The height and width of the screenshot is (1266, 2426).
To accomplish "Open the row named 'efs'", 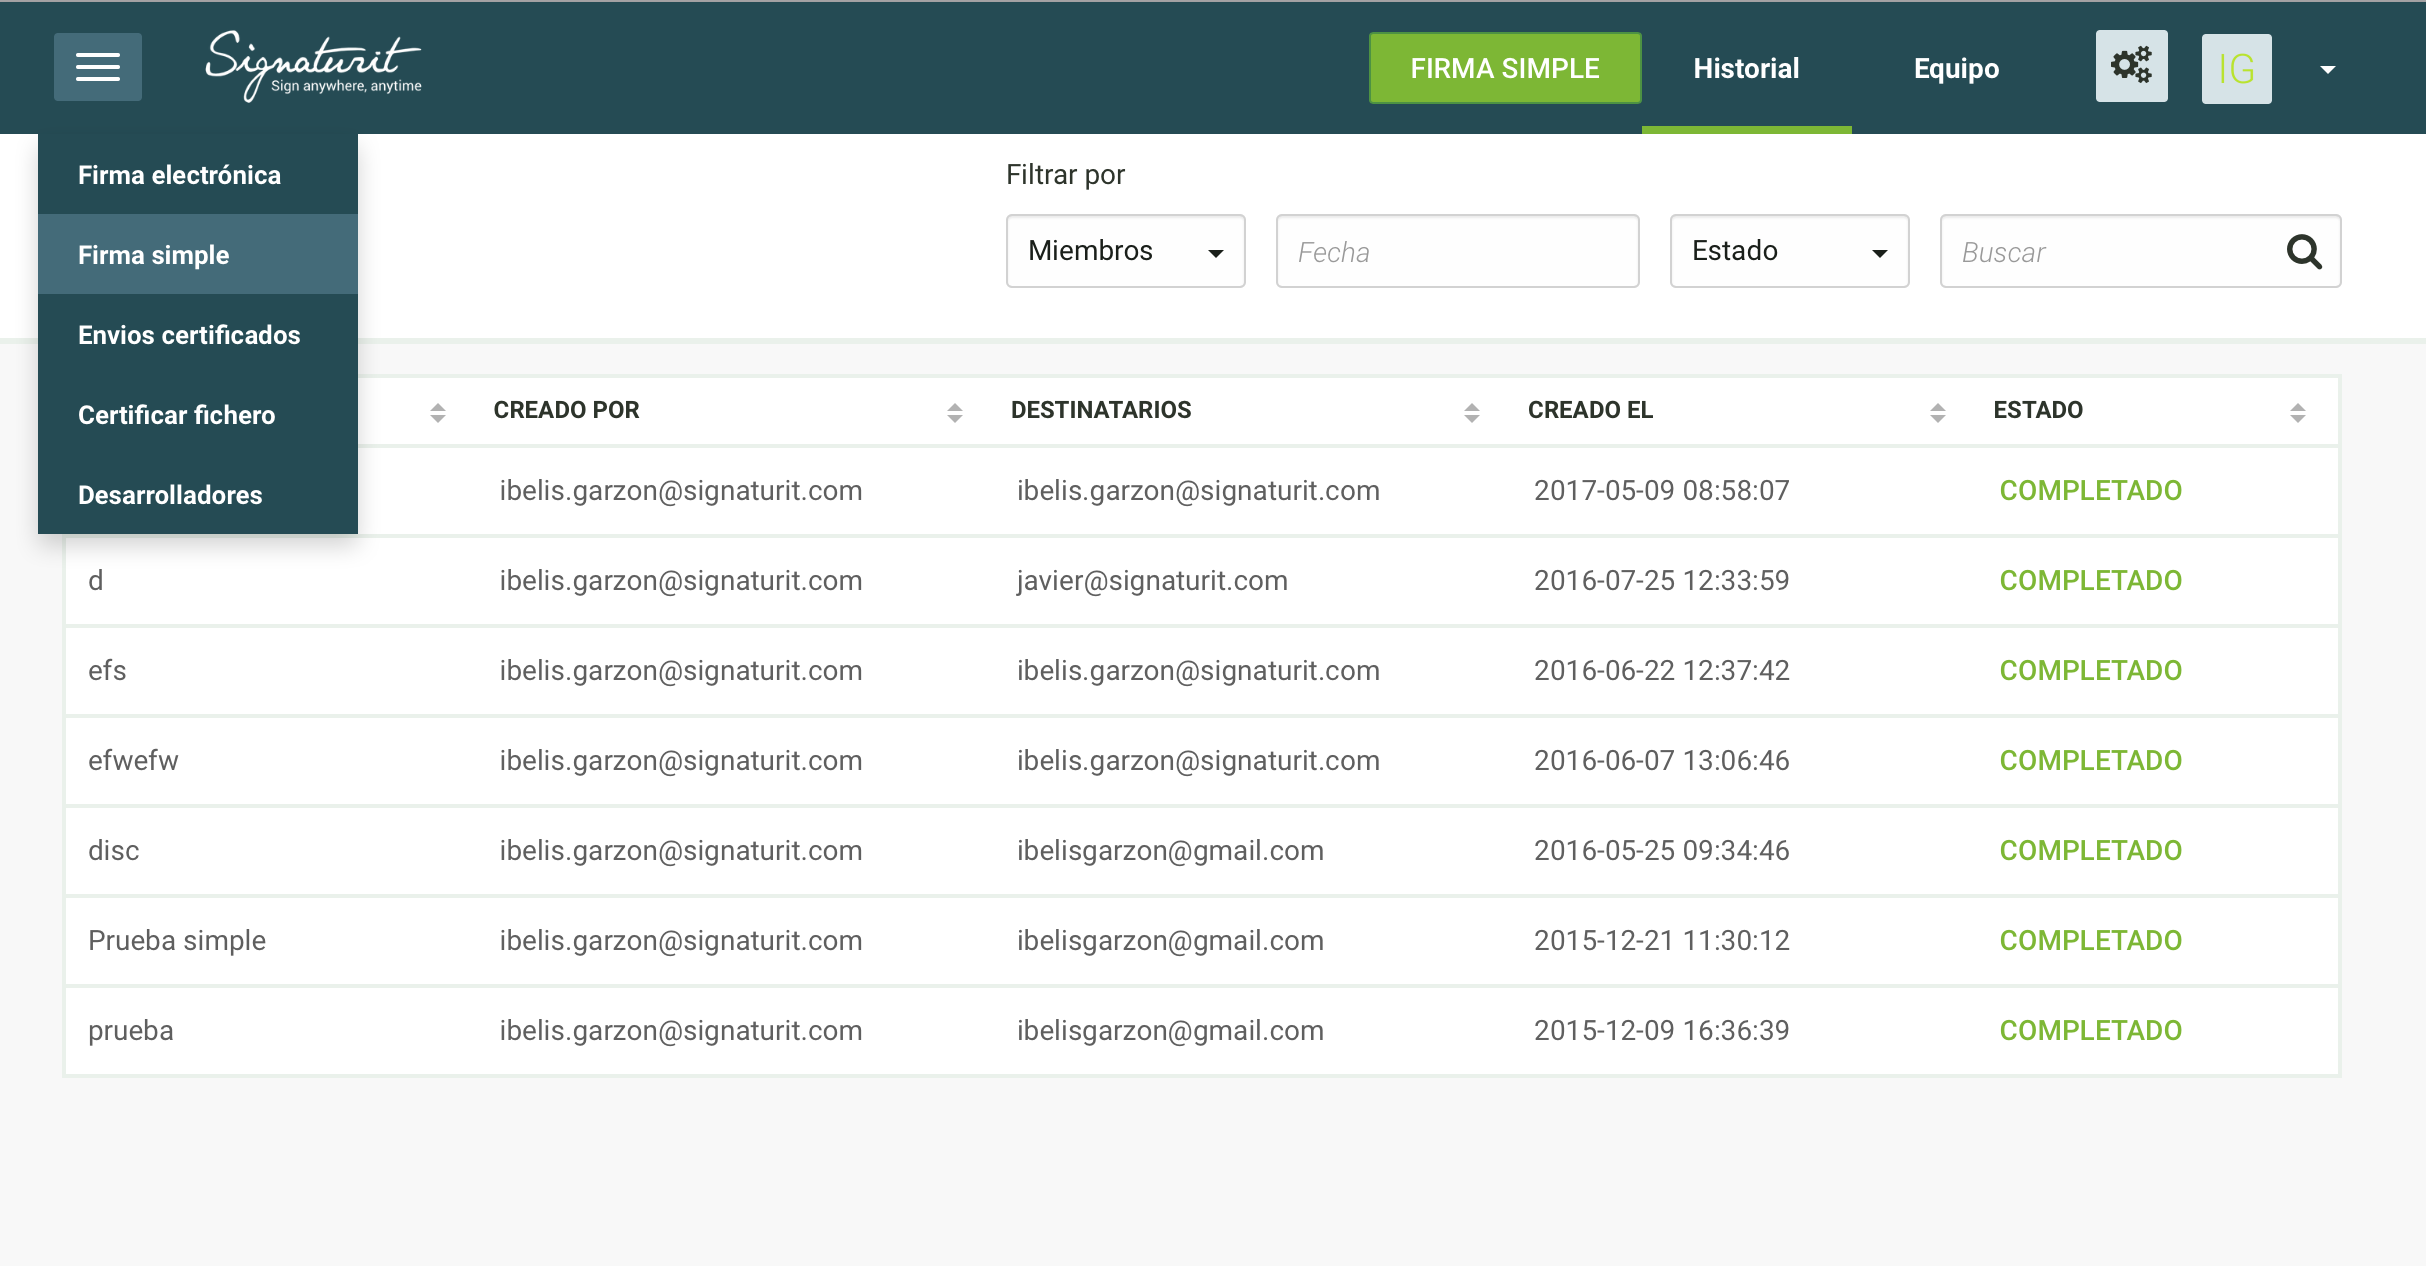I will 1202,671.
